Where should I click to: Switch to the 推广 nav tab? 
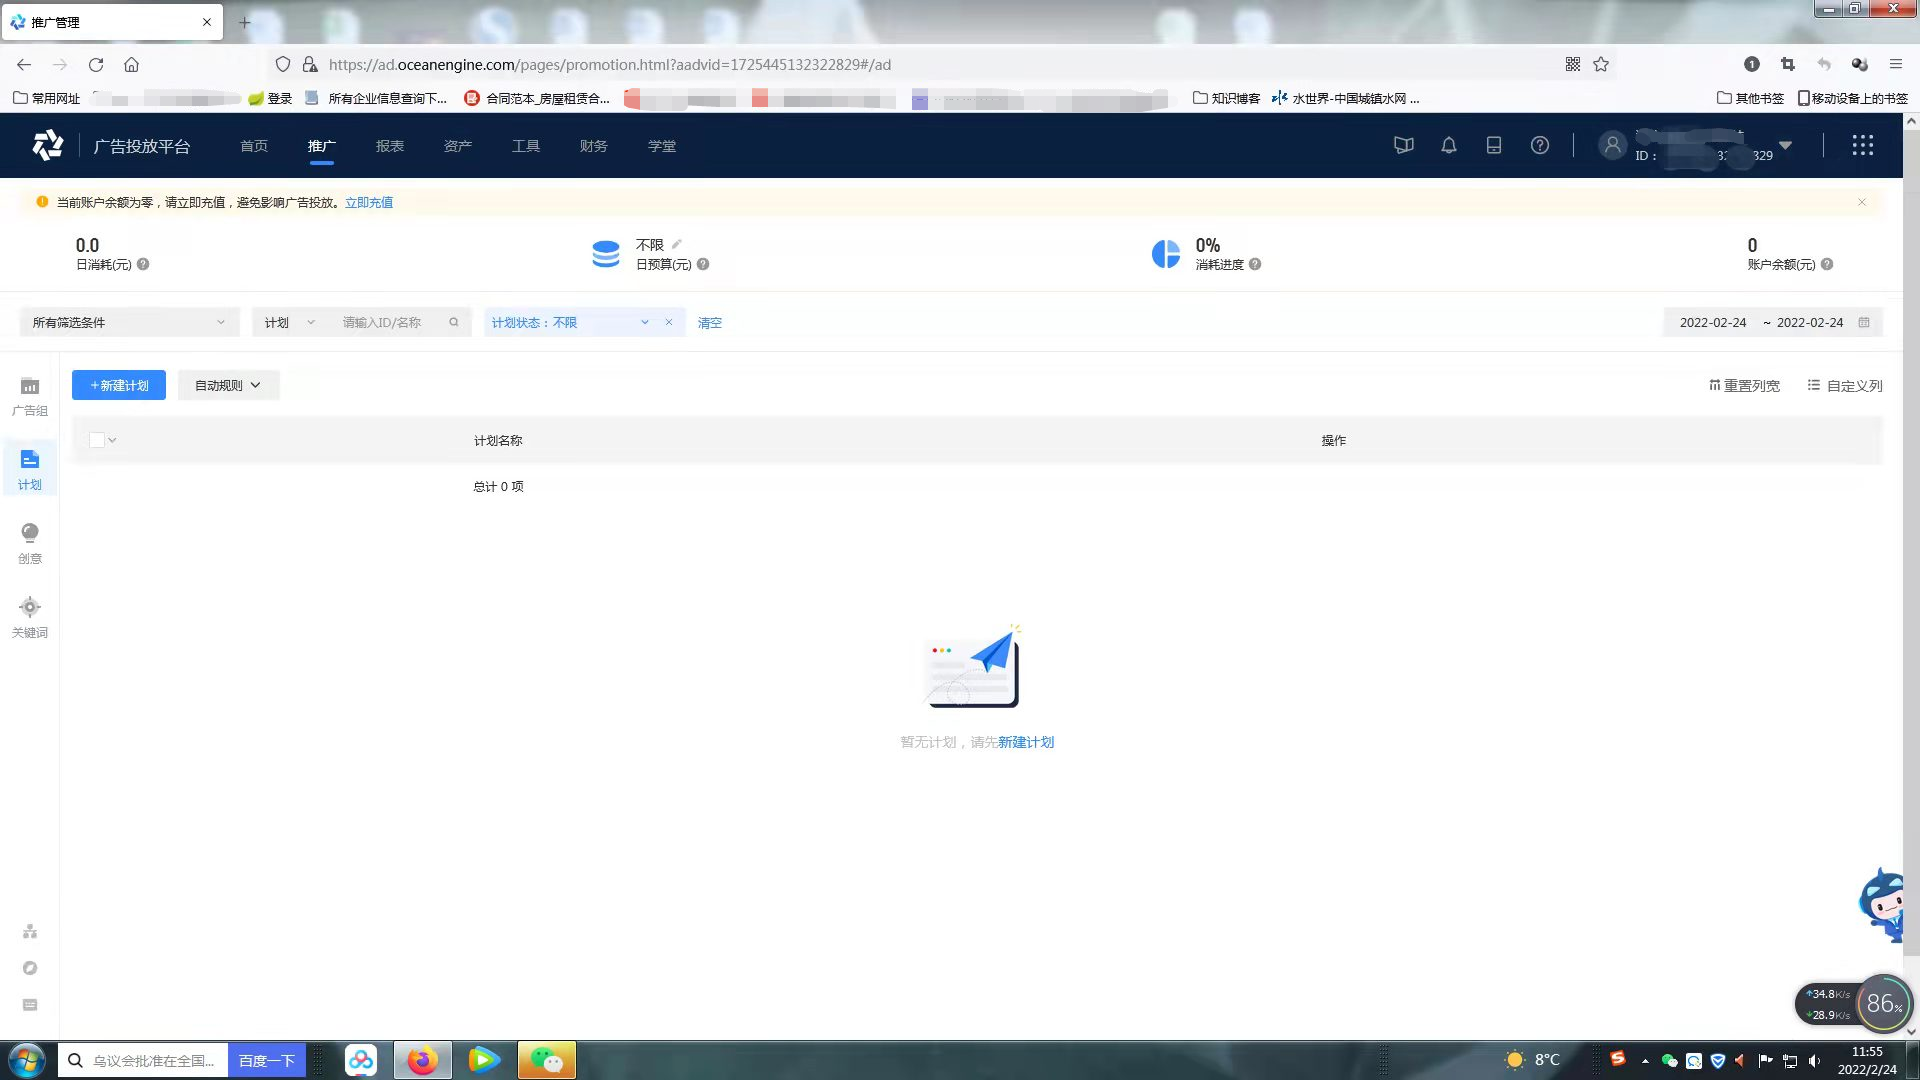click(x=322, y=146)
